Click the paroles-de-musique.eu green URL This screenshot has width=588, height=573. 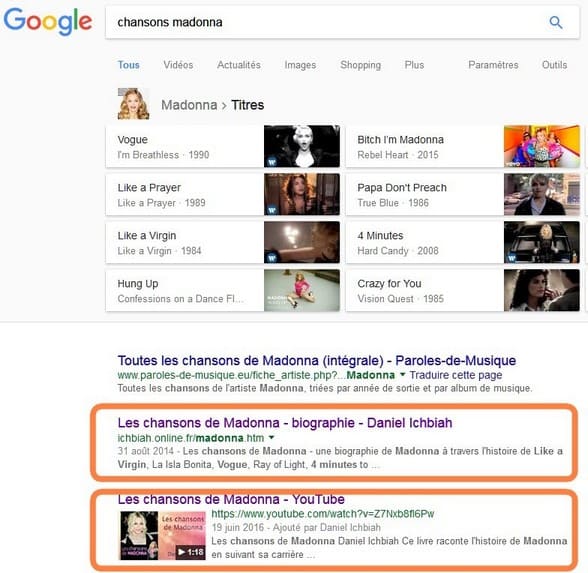point(256,375)
